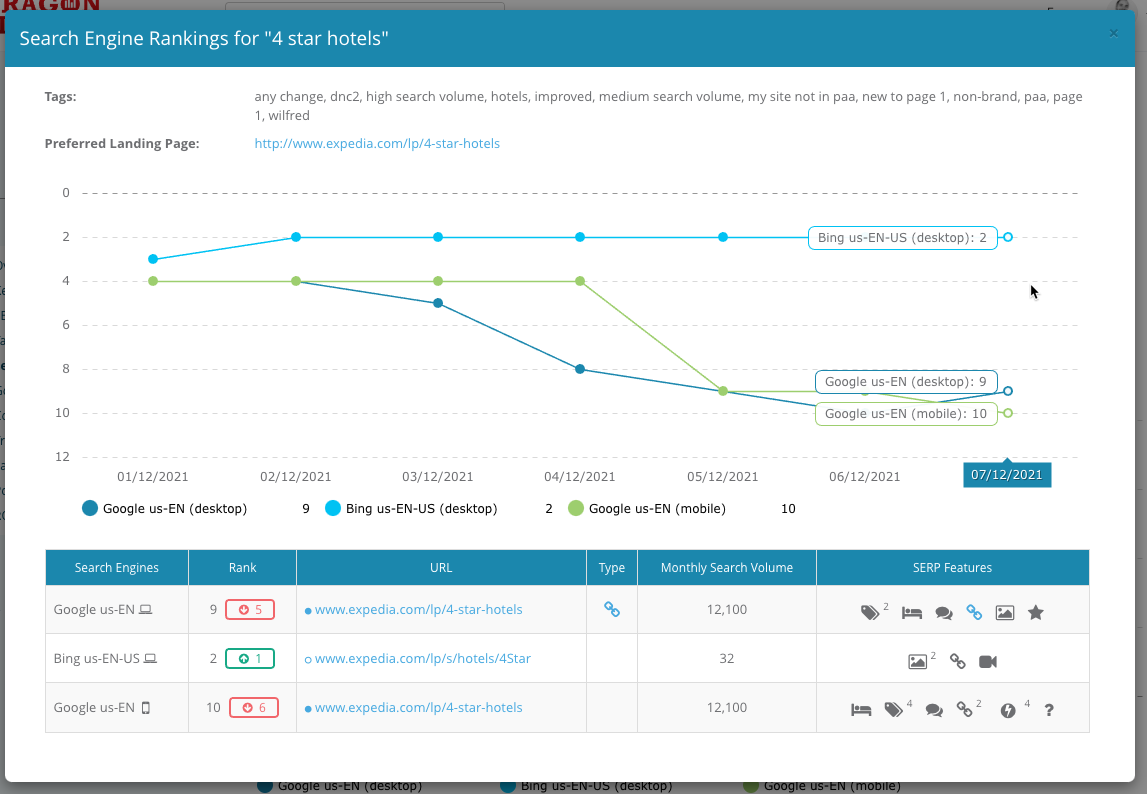Click the price tag icon in Google desktop row

[x=870, y=612]
